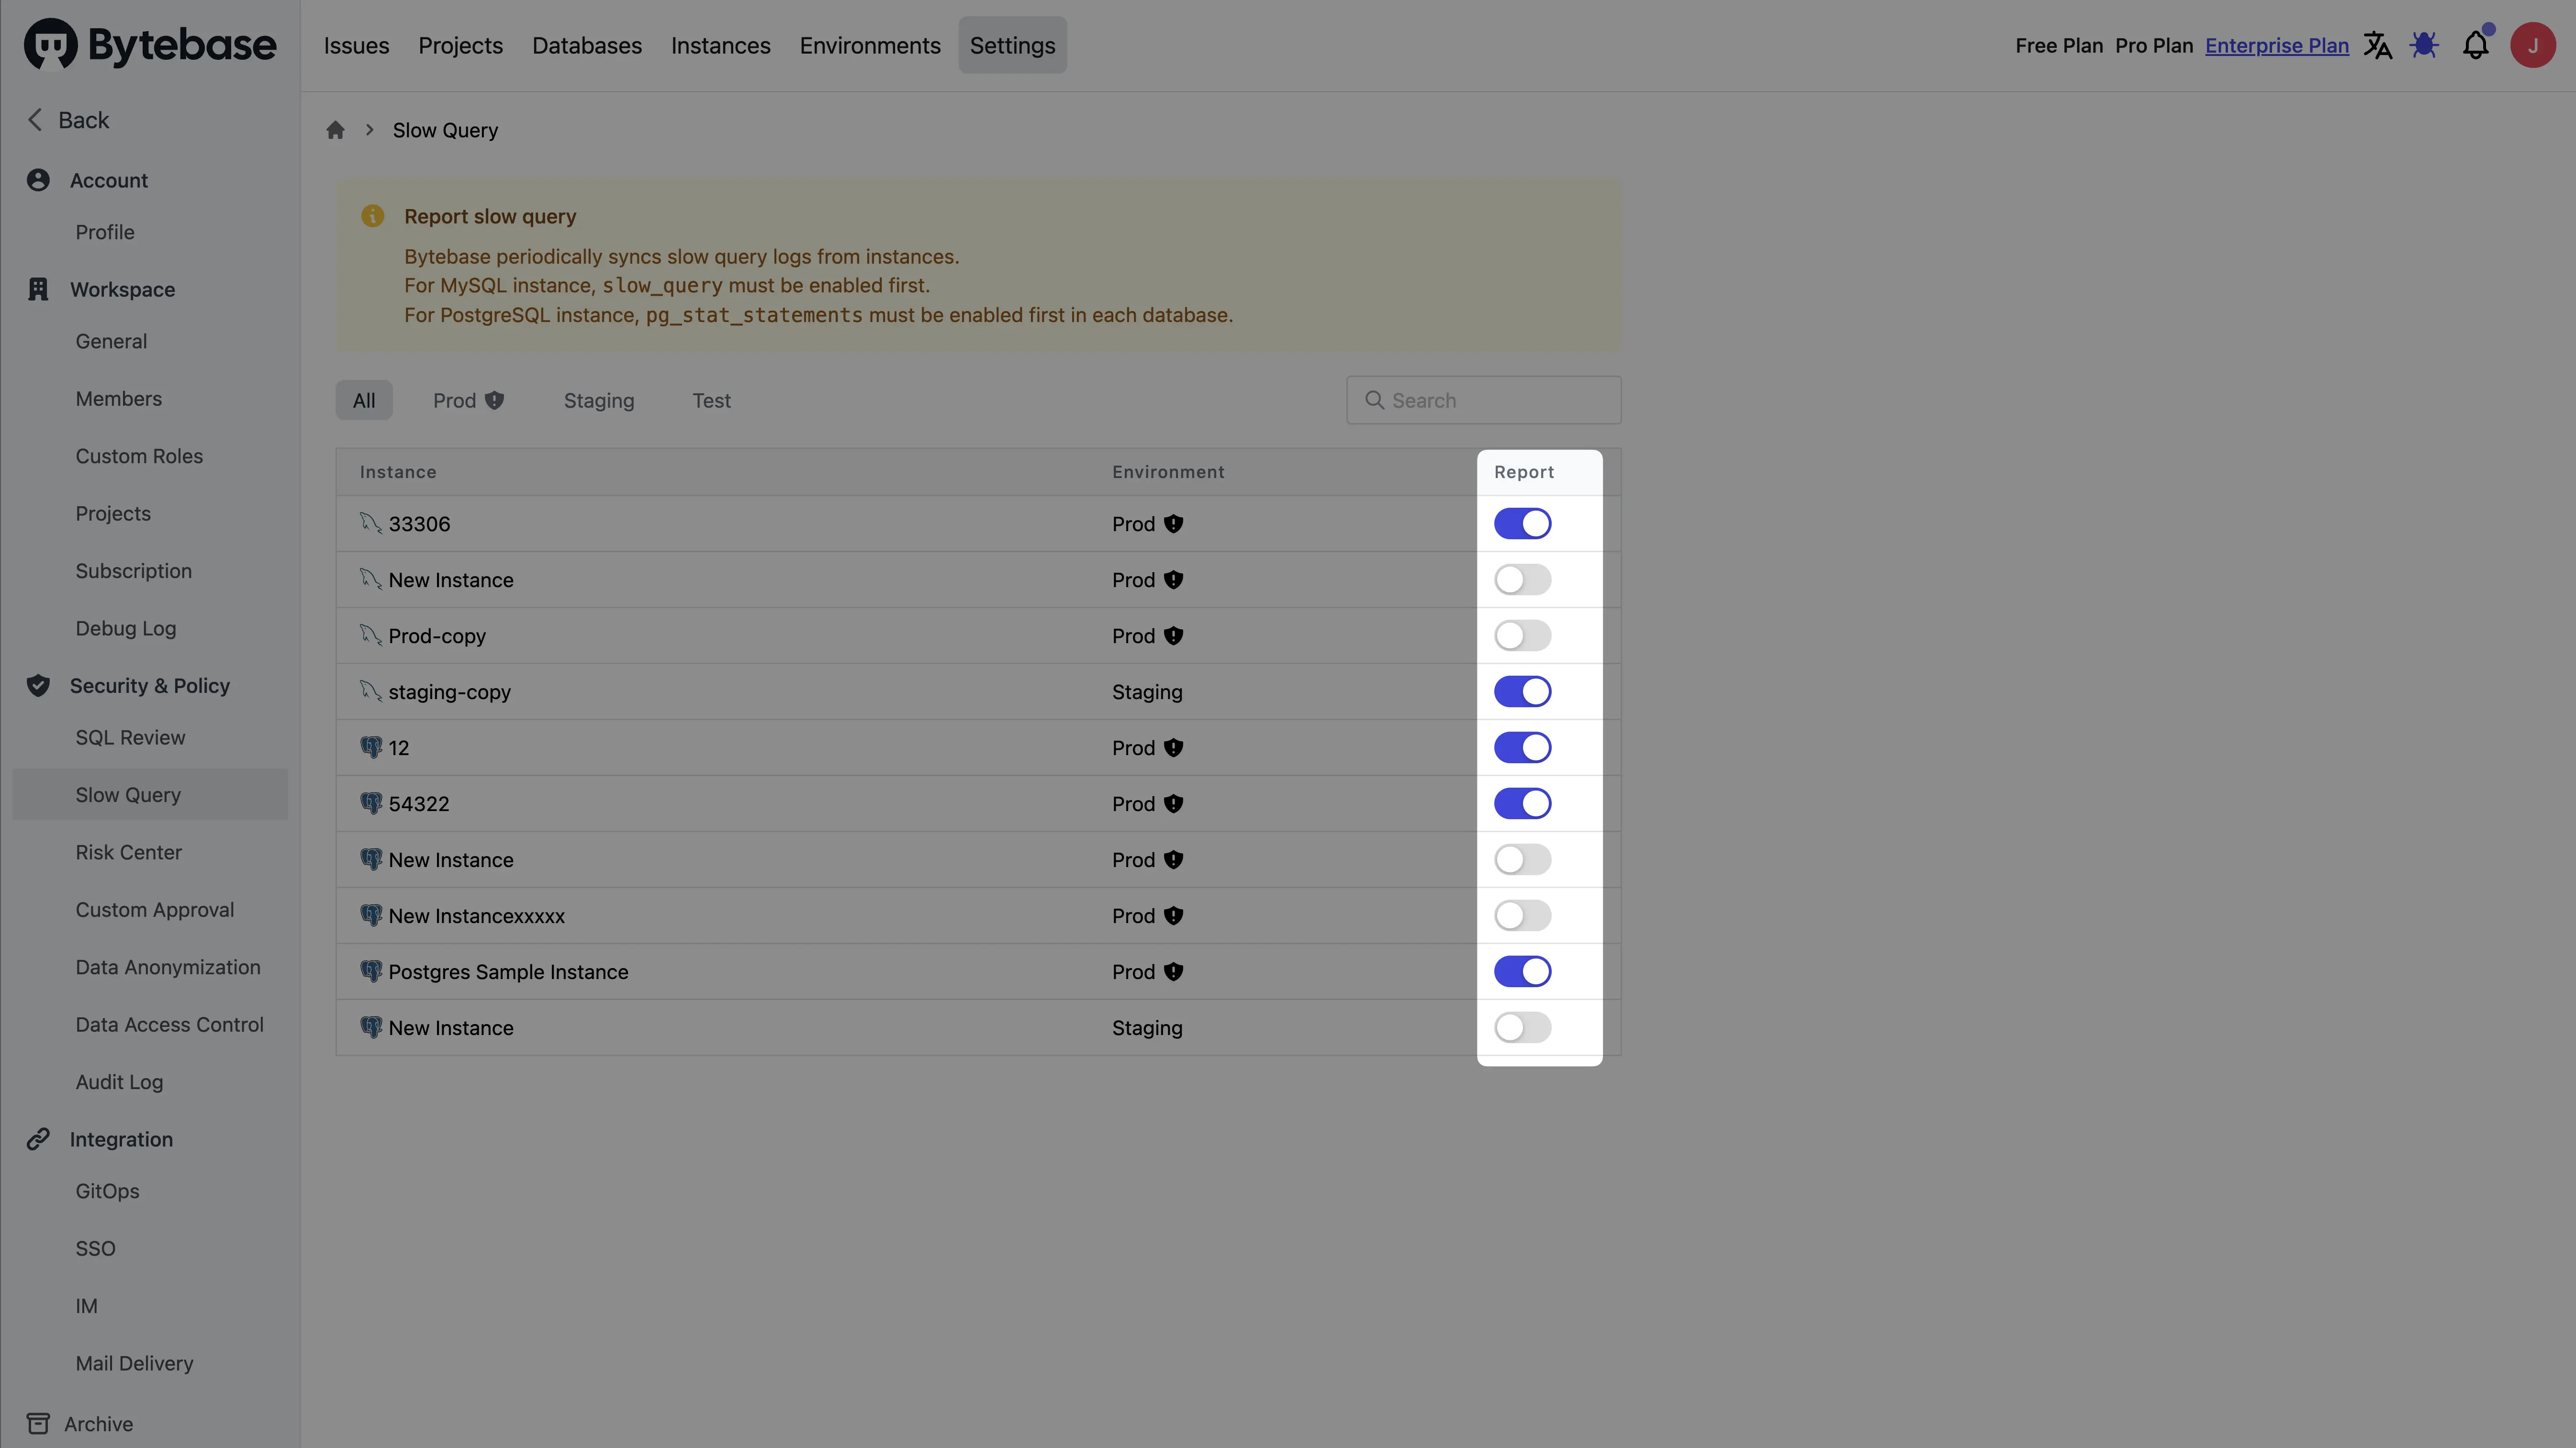Click the Integration link icon
2576x1448 pixels.
pos(38,1139)
